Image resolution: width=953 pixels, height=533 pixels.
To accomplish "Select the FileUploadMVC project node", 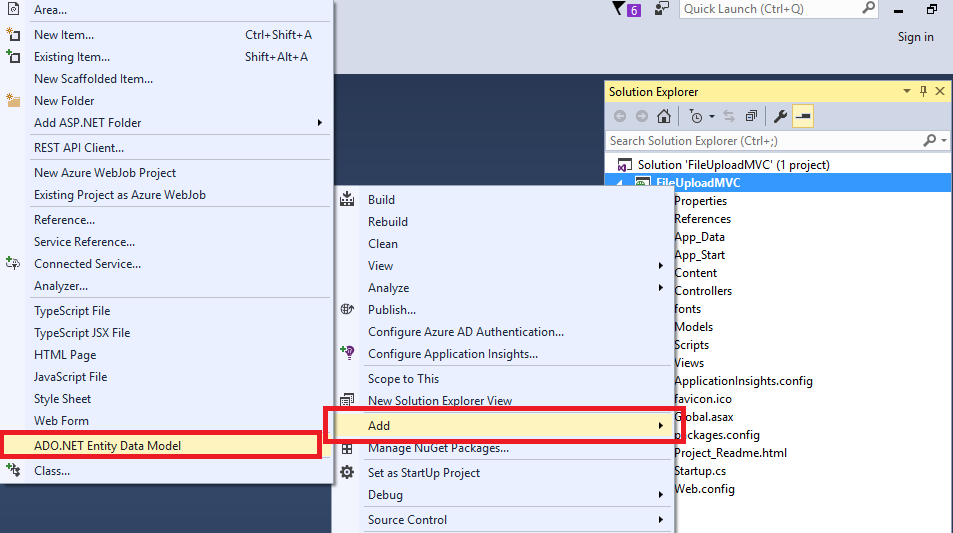I will click(x=698, y=182).
